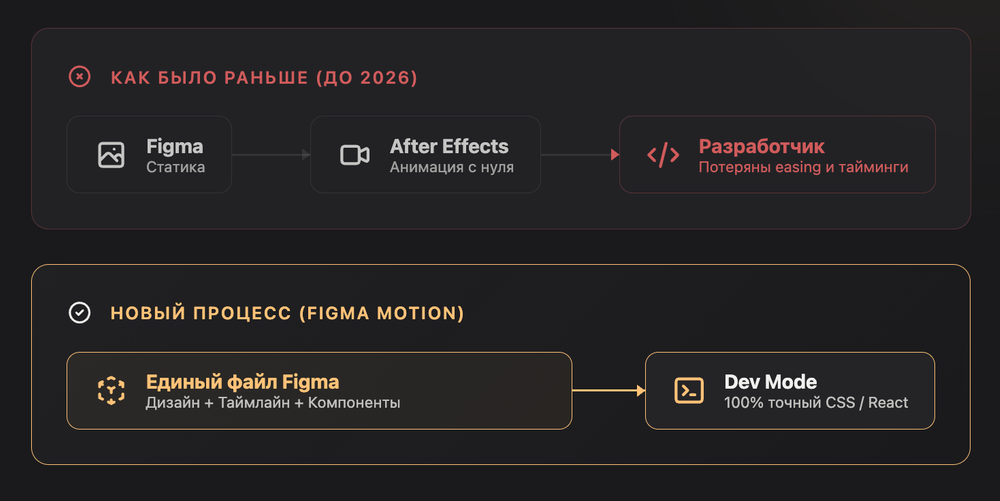Select the Dev Mode card
The image size is (1000, 501).
pyautogui.click(x=790, y=390)
